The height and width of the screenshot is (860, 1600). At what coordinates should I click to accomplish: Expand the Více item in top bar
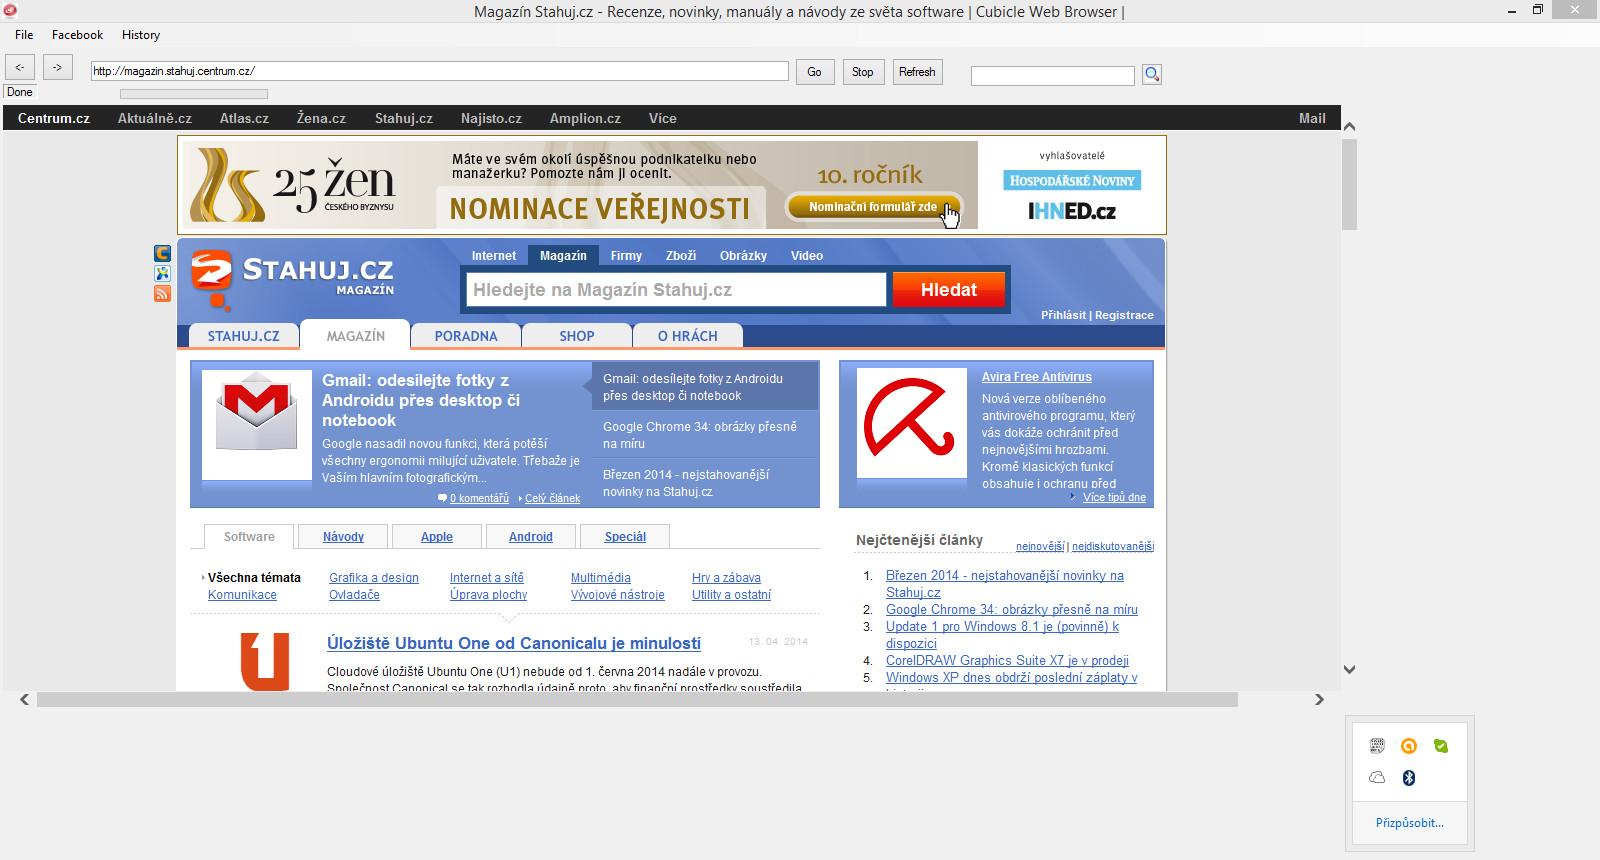tap(663, 118)
